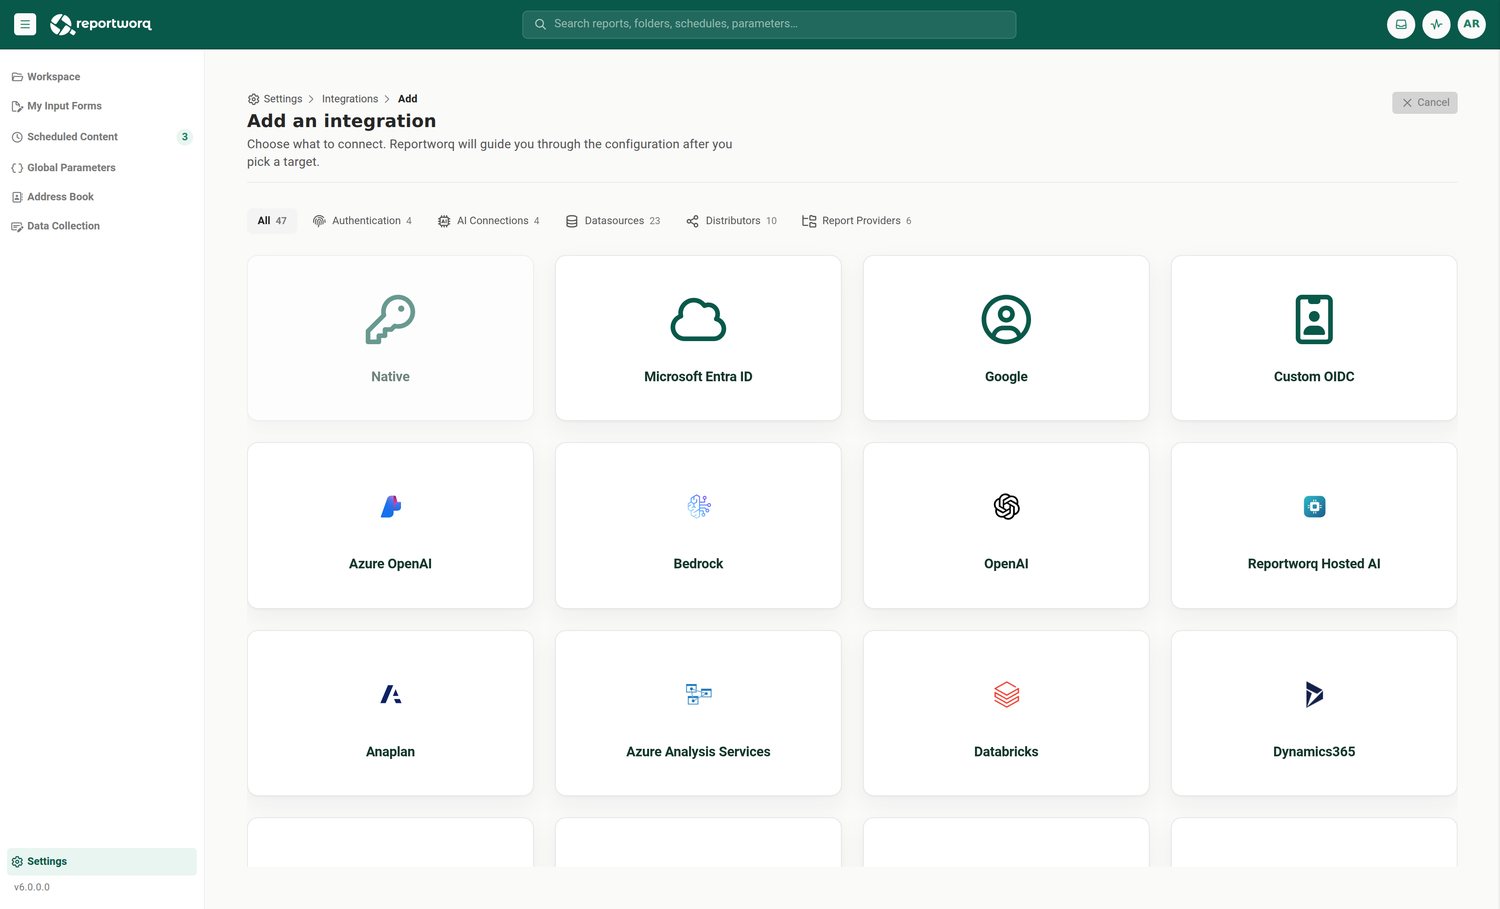Click the Address Book icon
Screen dimensions: 1500x909
(x=17, y=197)
